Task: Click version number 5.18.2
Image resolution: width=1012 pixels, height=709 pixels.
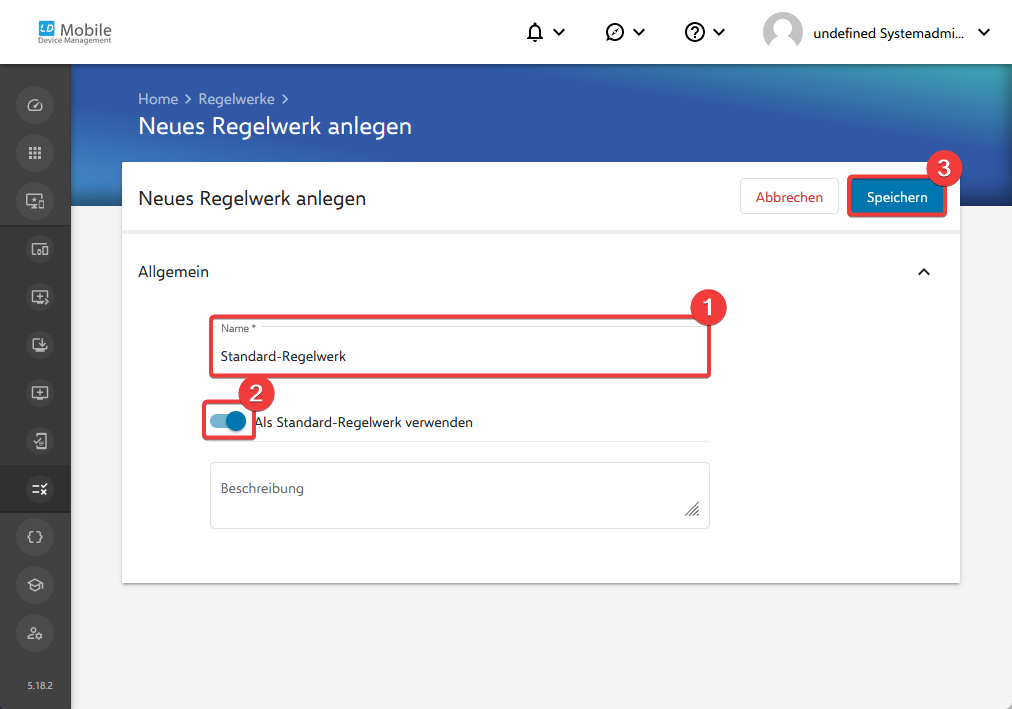Action: [40, 685]
